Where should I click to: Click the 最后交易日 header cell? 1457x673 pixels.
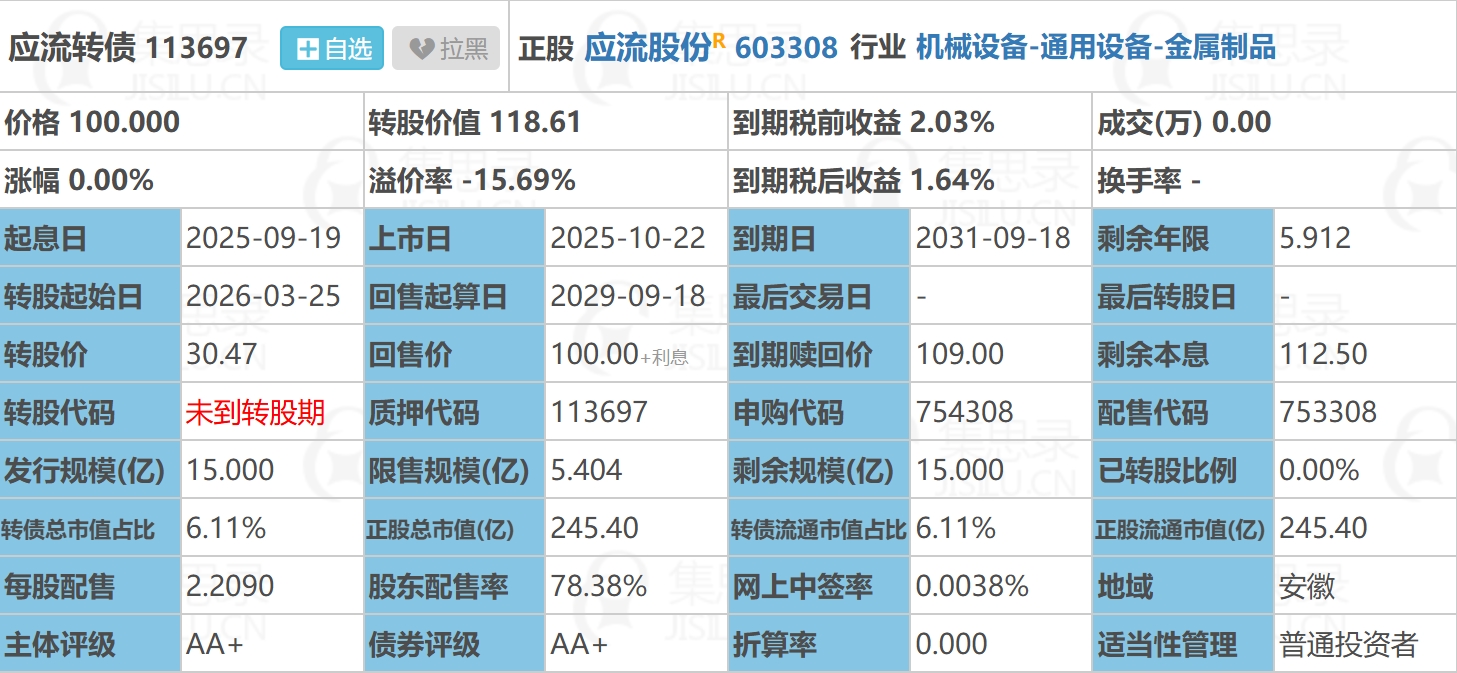click(819, 296)
